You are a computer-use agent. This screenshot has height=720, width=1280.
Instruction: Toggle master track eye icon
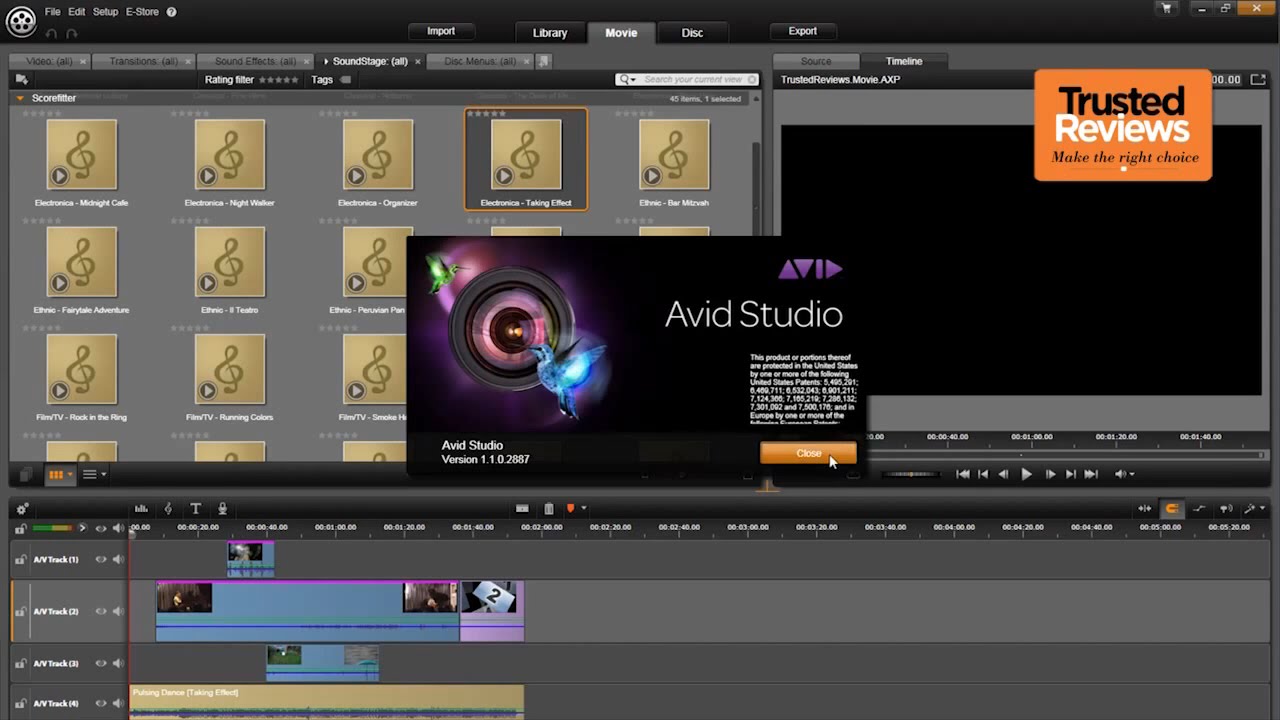pyautogui.click(x=100, y=528)
